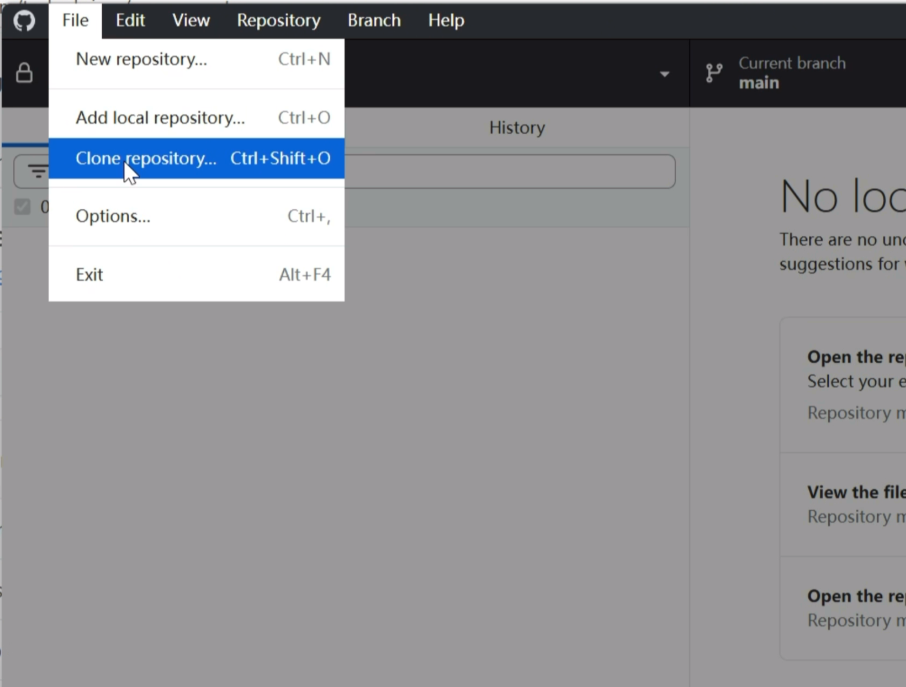Screen dimensions: 906x687
Task: Click the 'No loc' heading text
Action: (842, 196)
